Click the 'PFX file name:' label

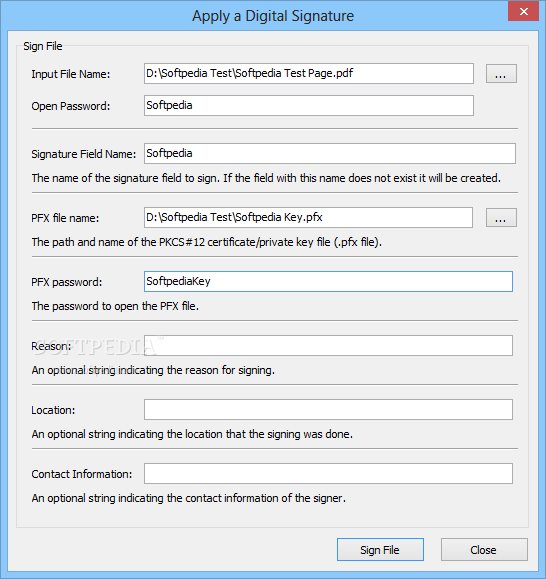[65, 218]
